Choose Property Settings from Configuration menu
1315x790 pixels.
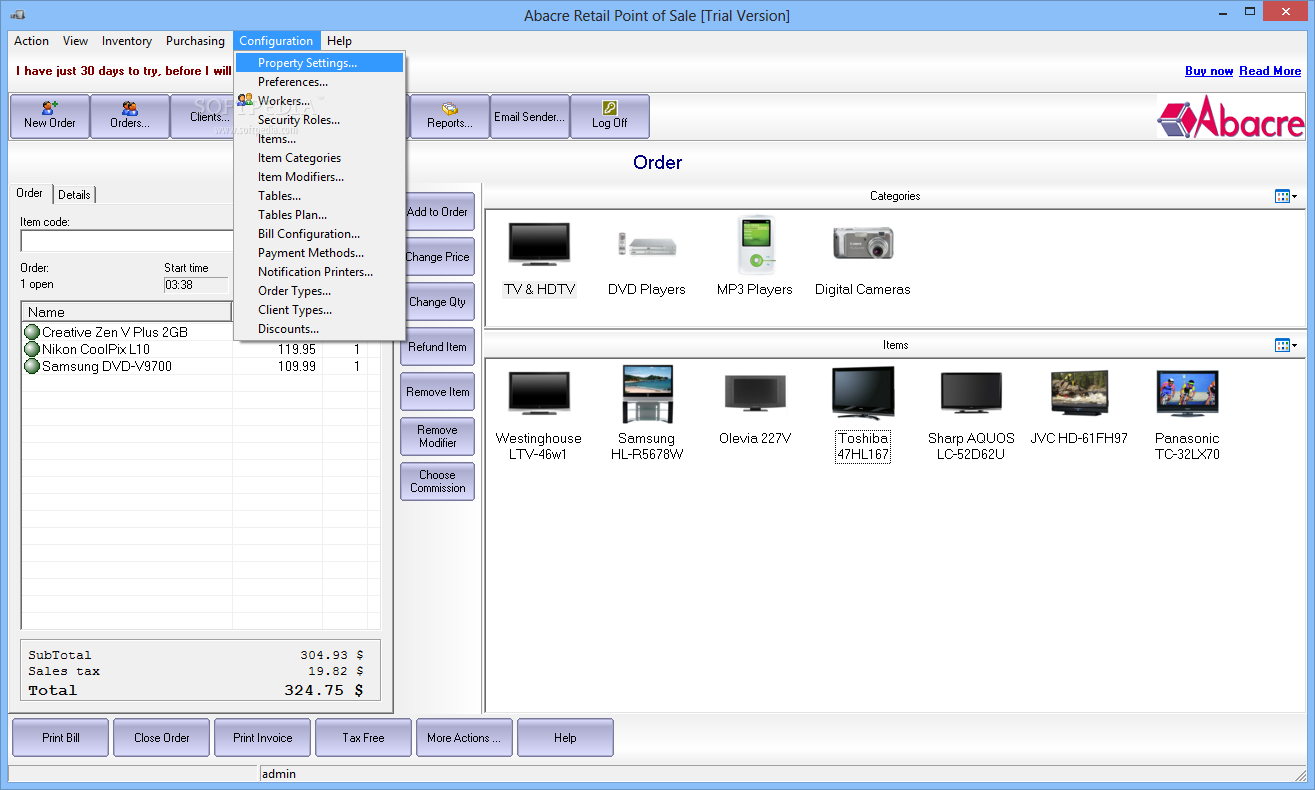319,63
